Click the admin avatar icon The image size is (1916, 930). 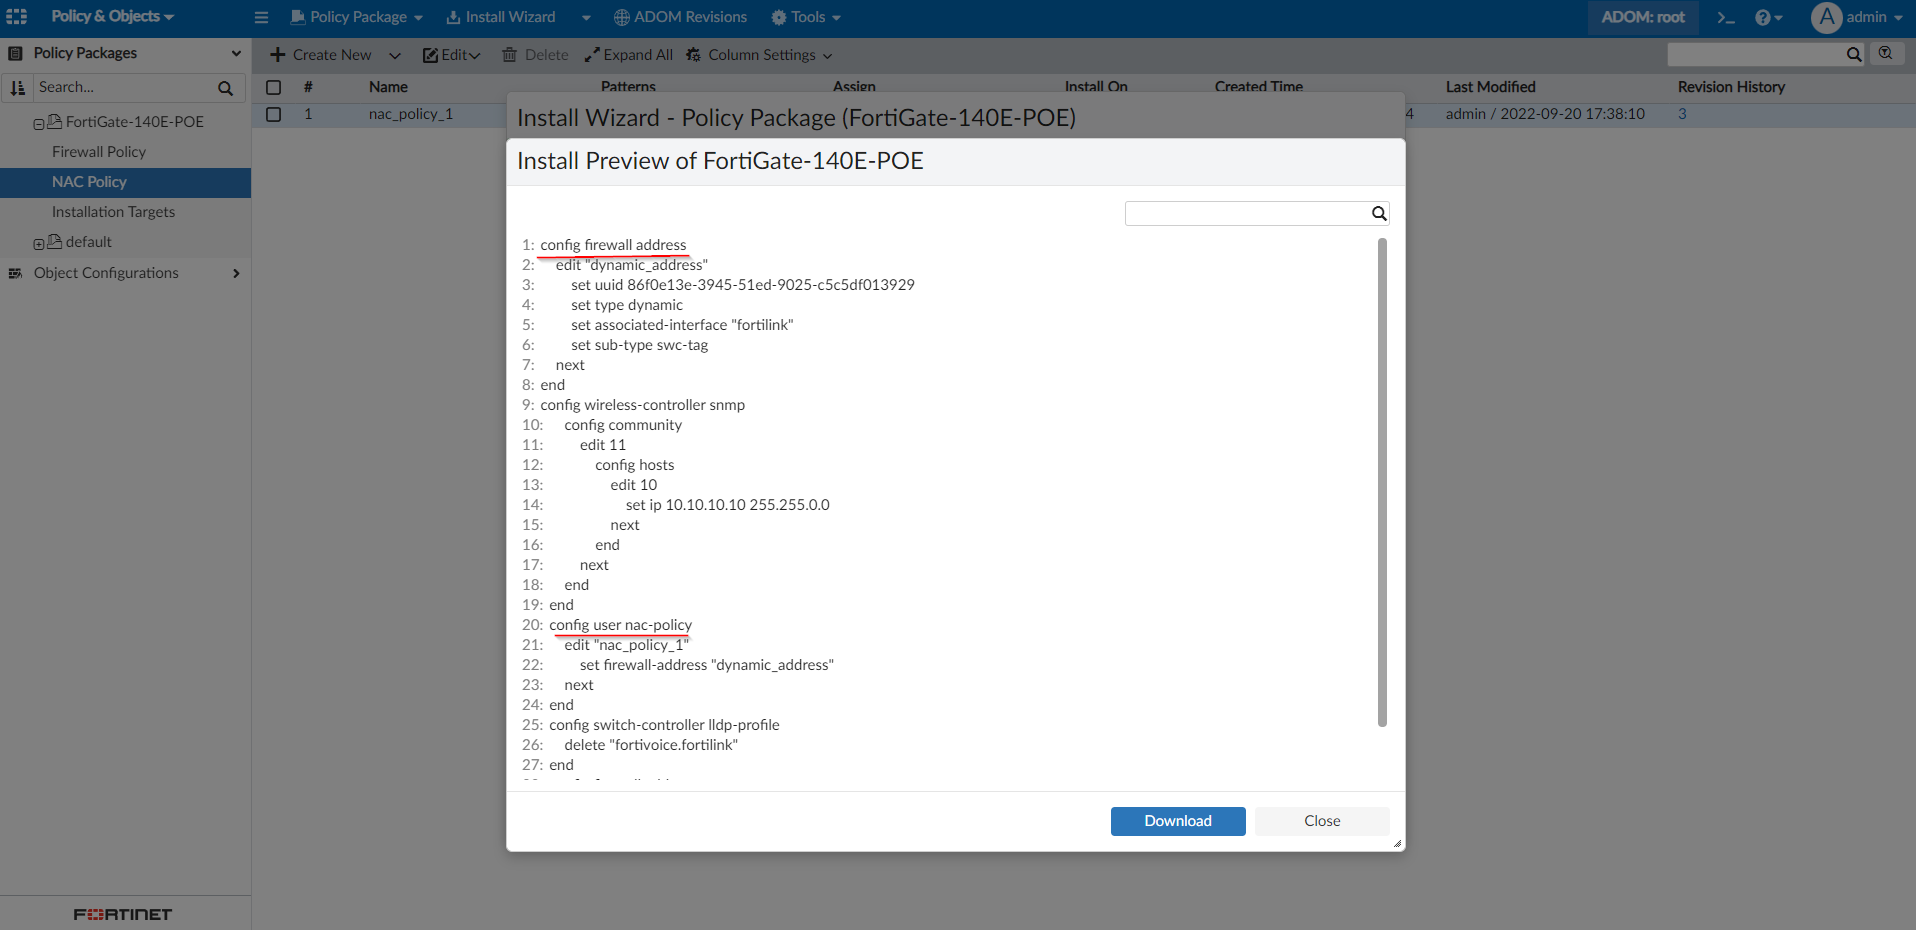pos(1826,17)
